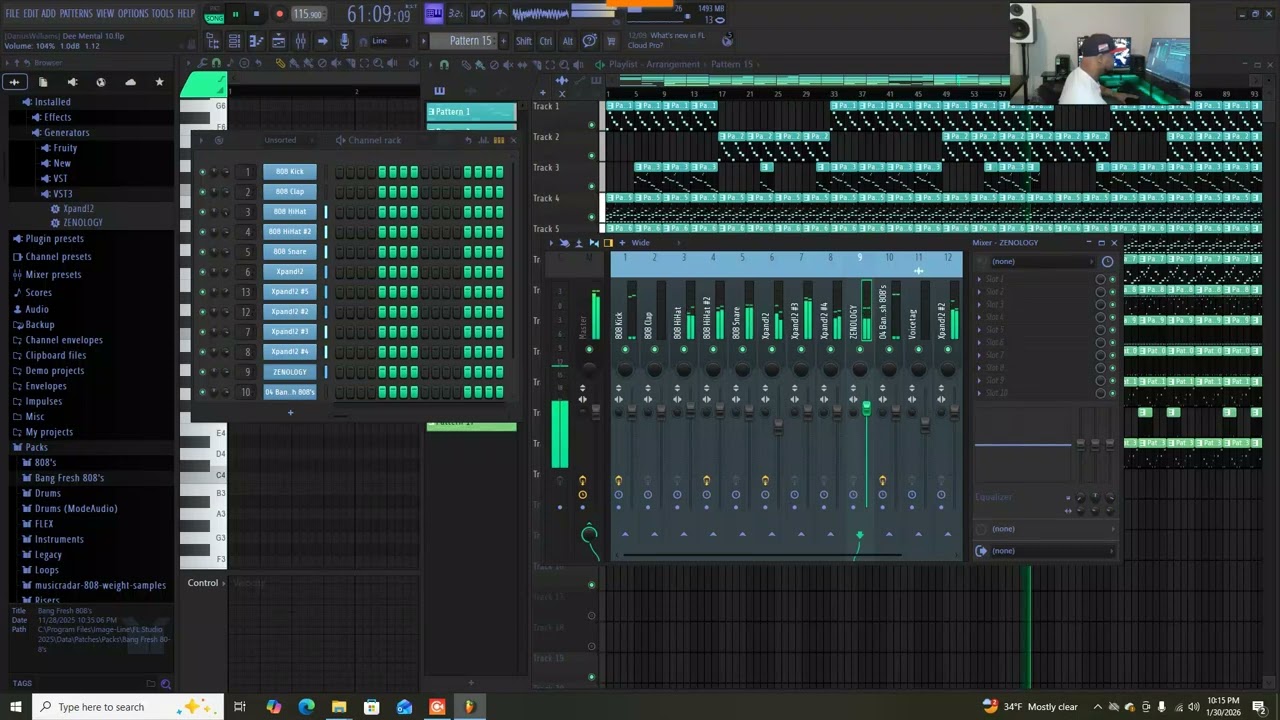Open the ADD menu
The height and width of the screenshot is (720, 1280).
click(x=48, y=13)
